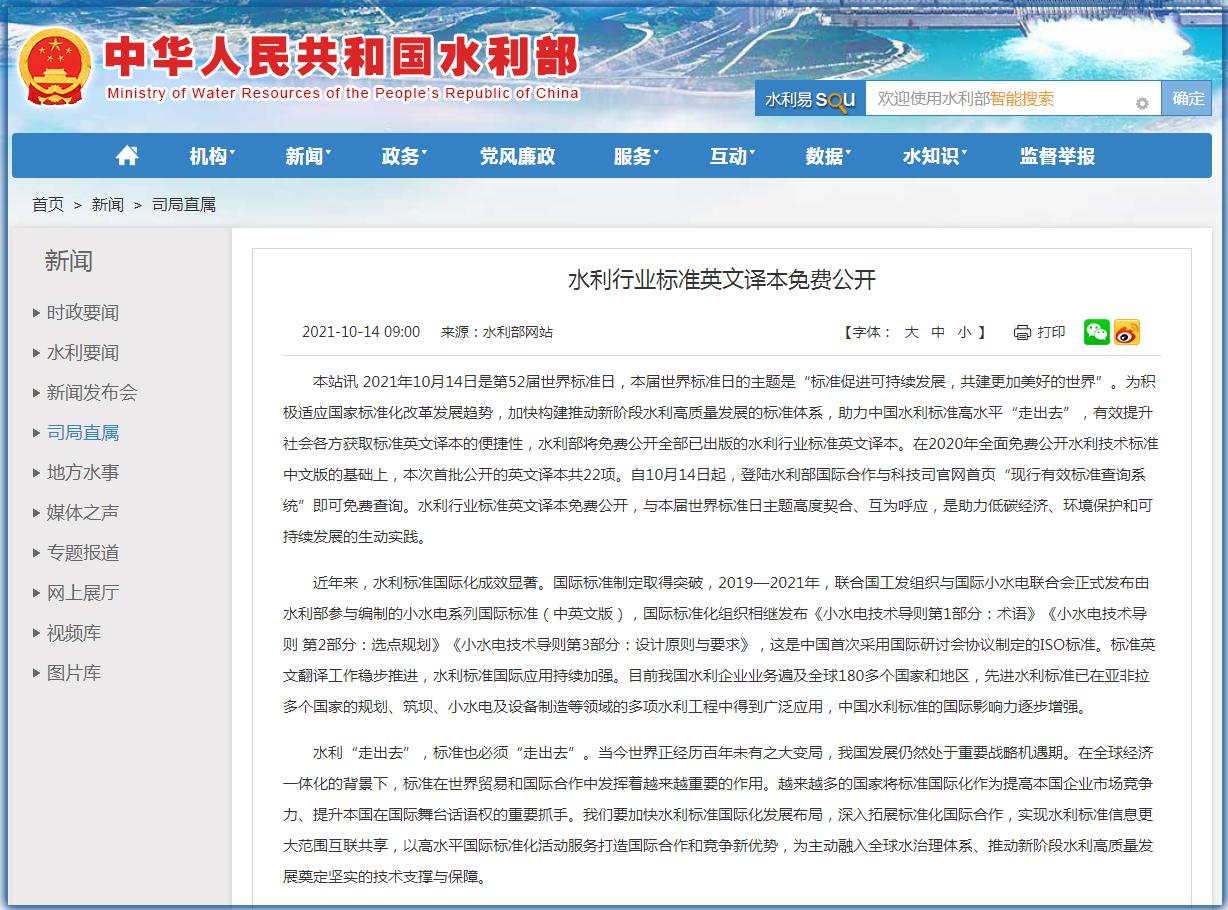Set font size to 小
The height and width of the screenshot is (910, 1228).
tap(964, 332)
